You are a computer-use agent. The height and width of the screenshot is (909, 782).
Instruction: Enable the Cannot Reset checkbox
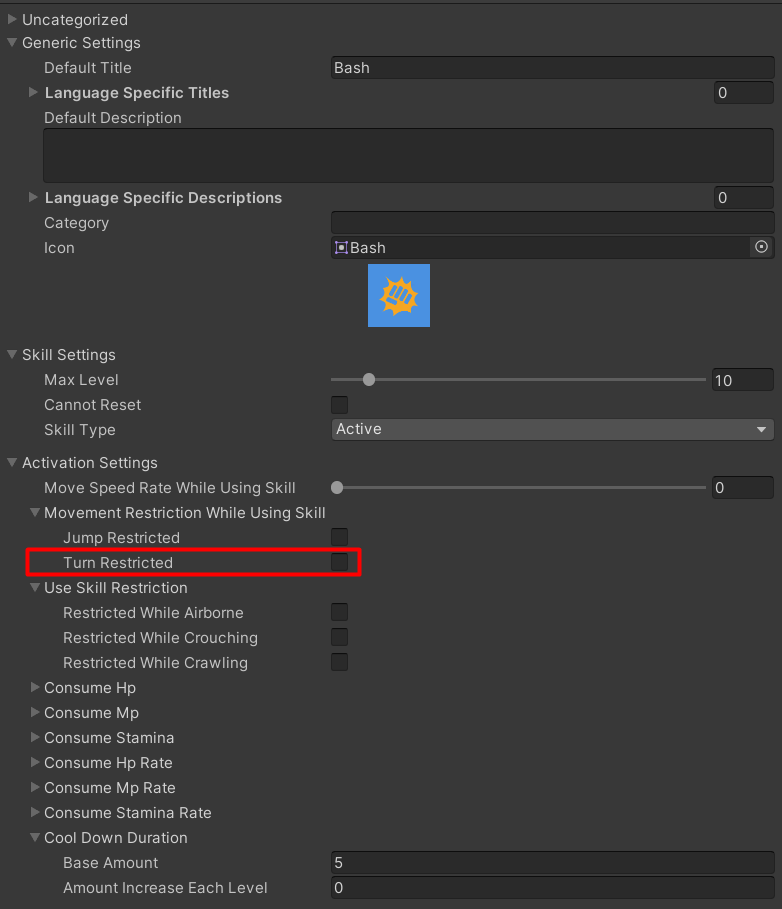pyautogui.click(x=339, y=405)
